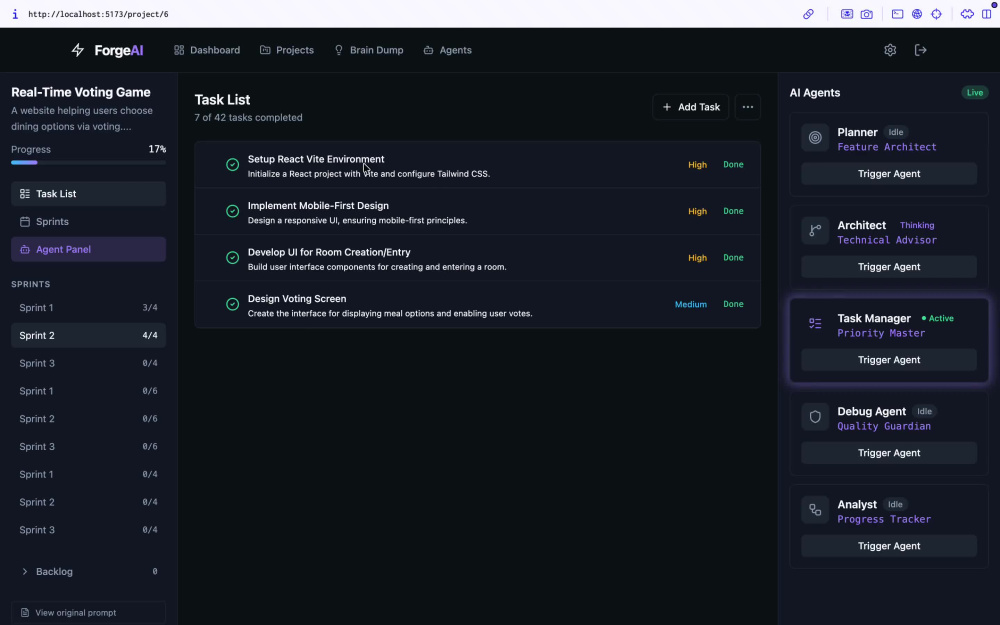Toggle done check on Develop UI for Room Creation/Entry
This screenshot has height=625, width=1000.
coord(233,258)
